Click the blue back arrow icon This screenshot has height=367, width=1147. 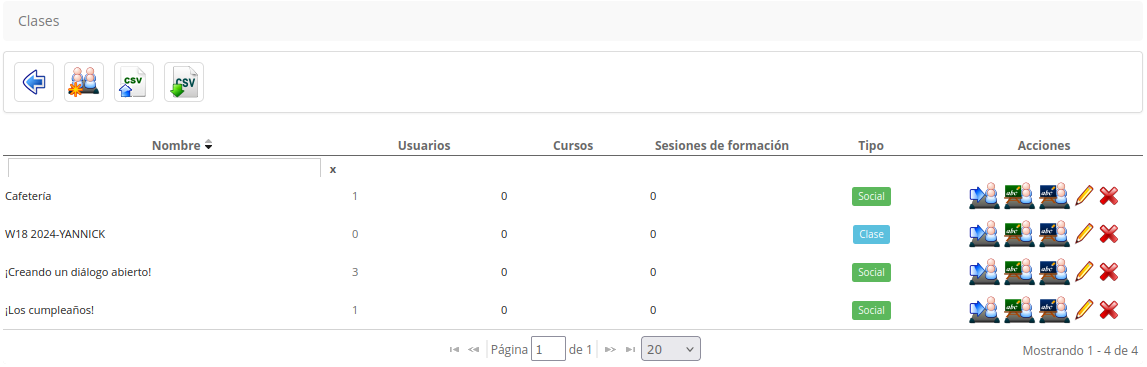coord(34,82)
